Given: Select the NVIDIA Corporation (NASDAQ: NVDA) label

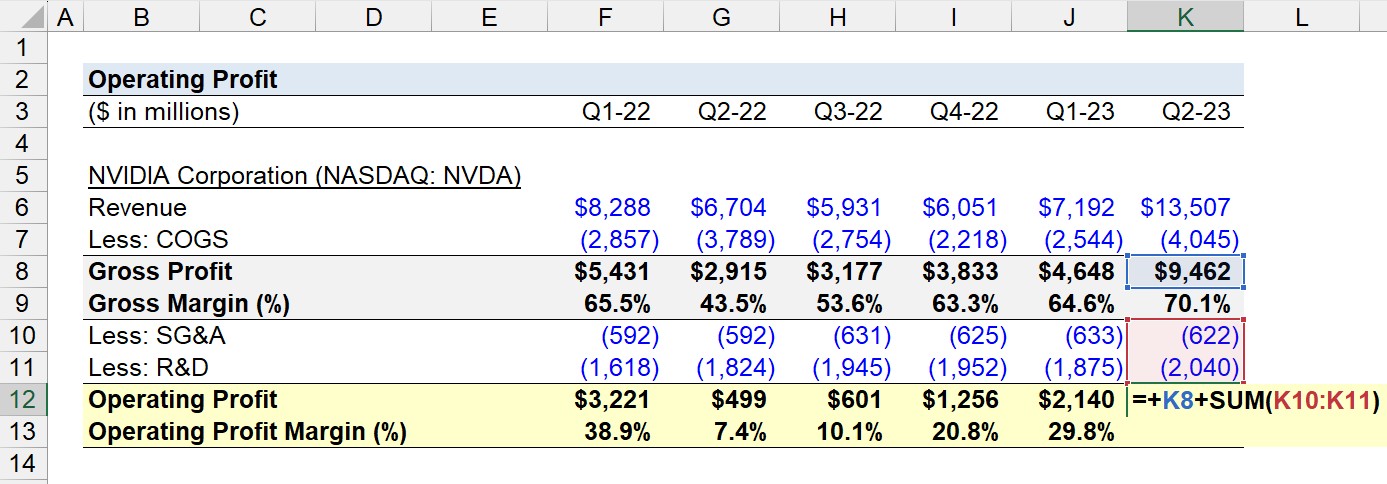Looking at the screenshot, I should [x=305, y=176].
